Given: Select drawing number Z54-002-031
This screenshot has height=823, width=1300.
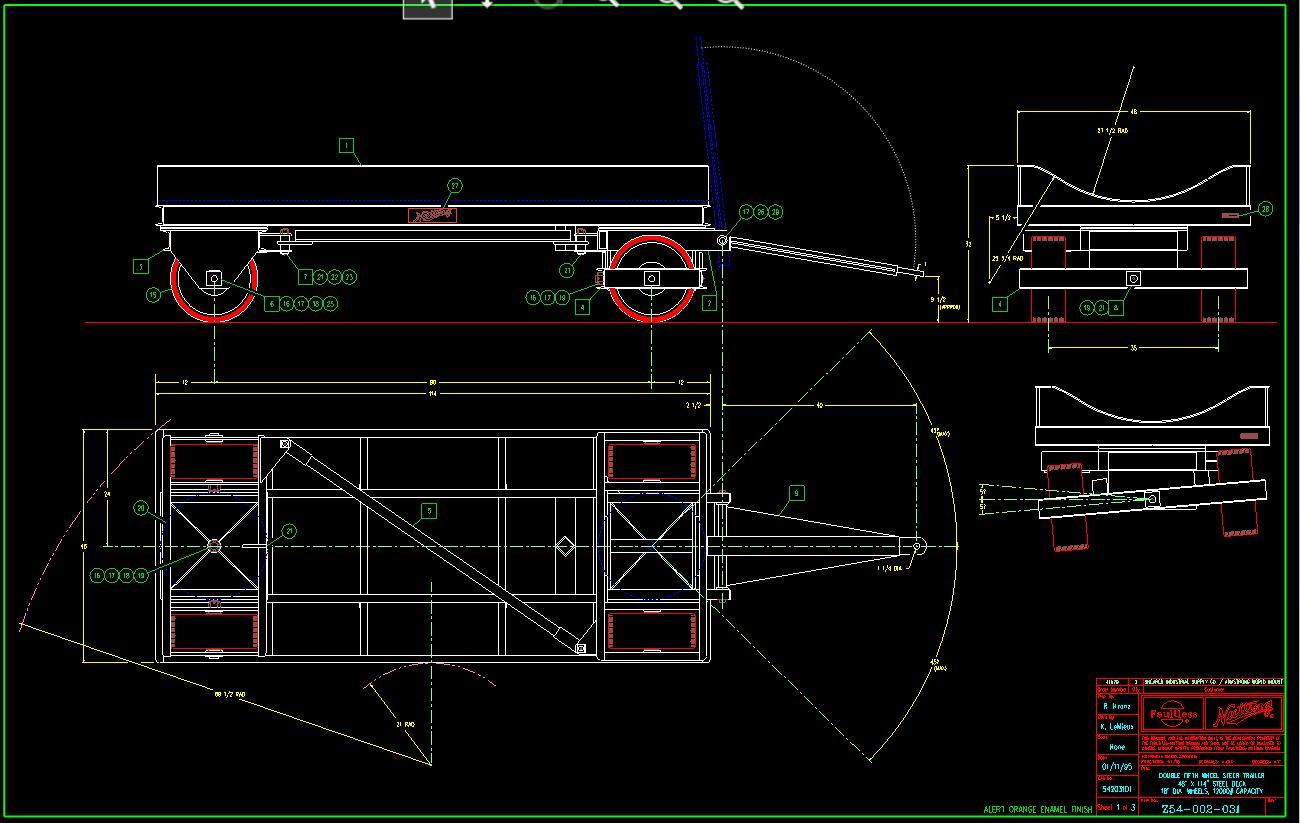Looking at the screenshot, I should 1201,809.
